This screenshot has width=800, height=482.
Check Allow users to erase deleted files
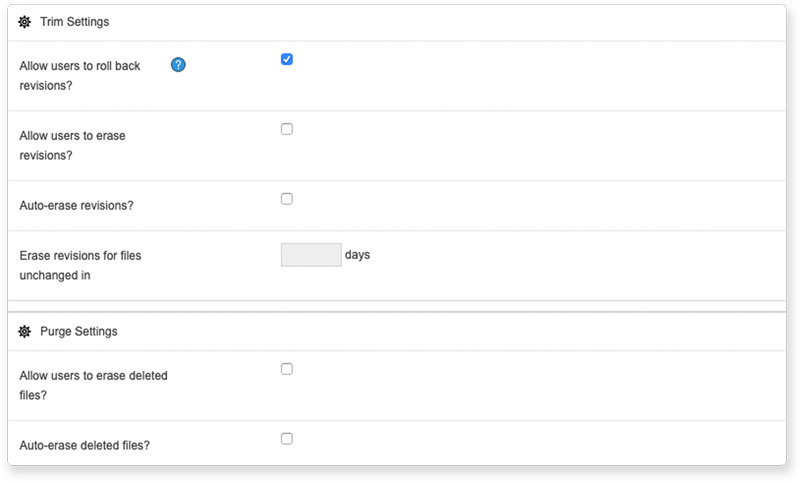pos(287,369)
